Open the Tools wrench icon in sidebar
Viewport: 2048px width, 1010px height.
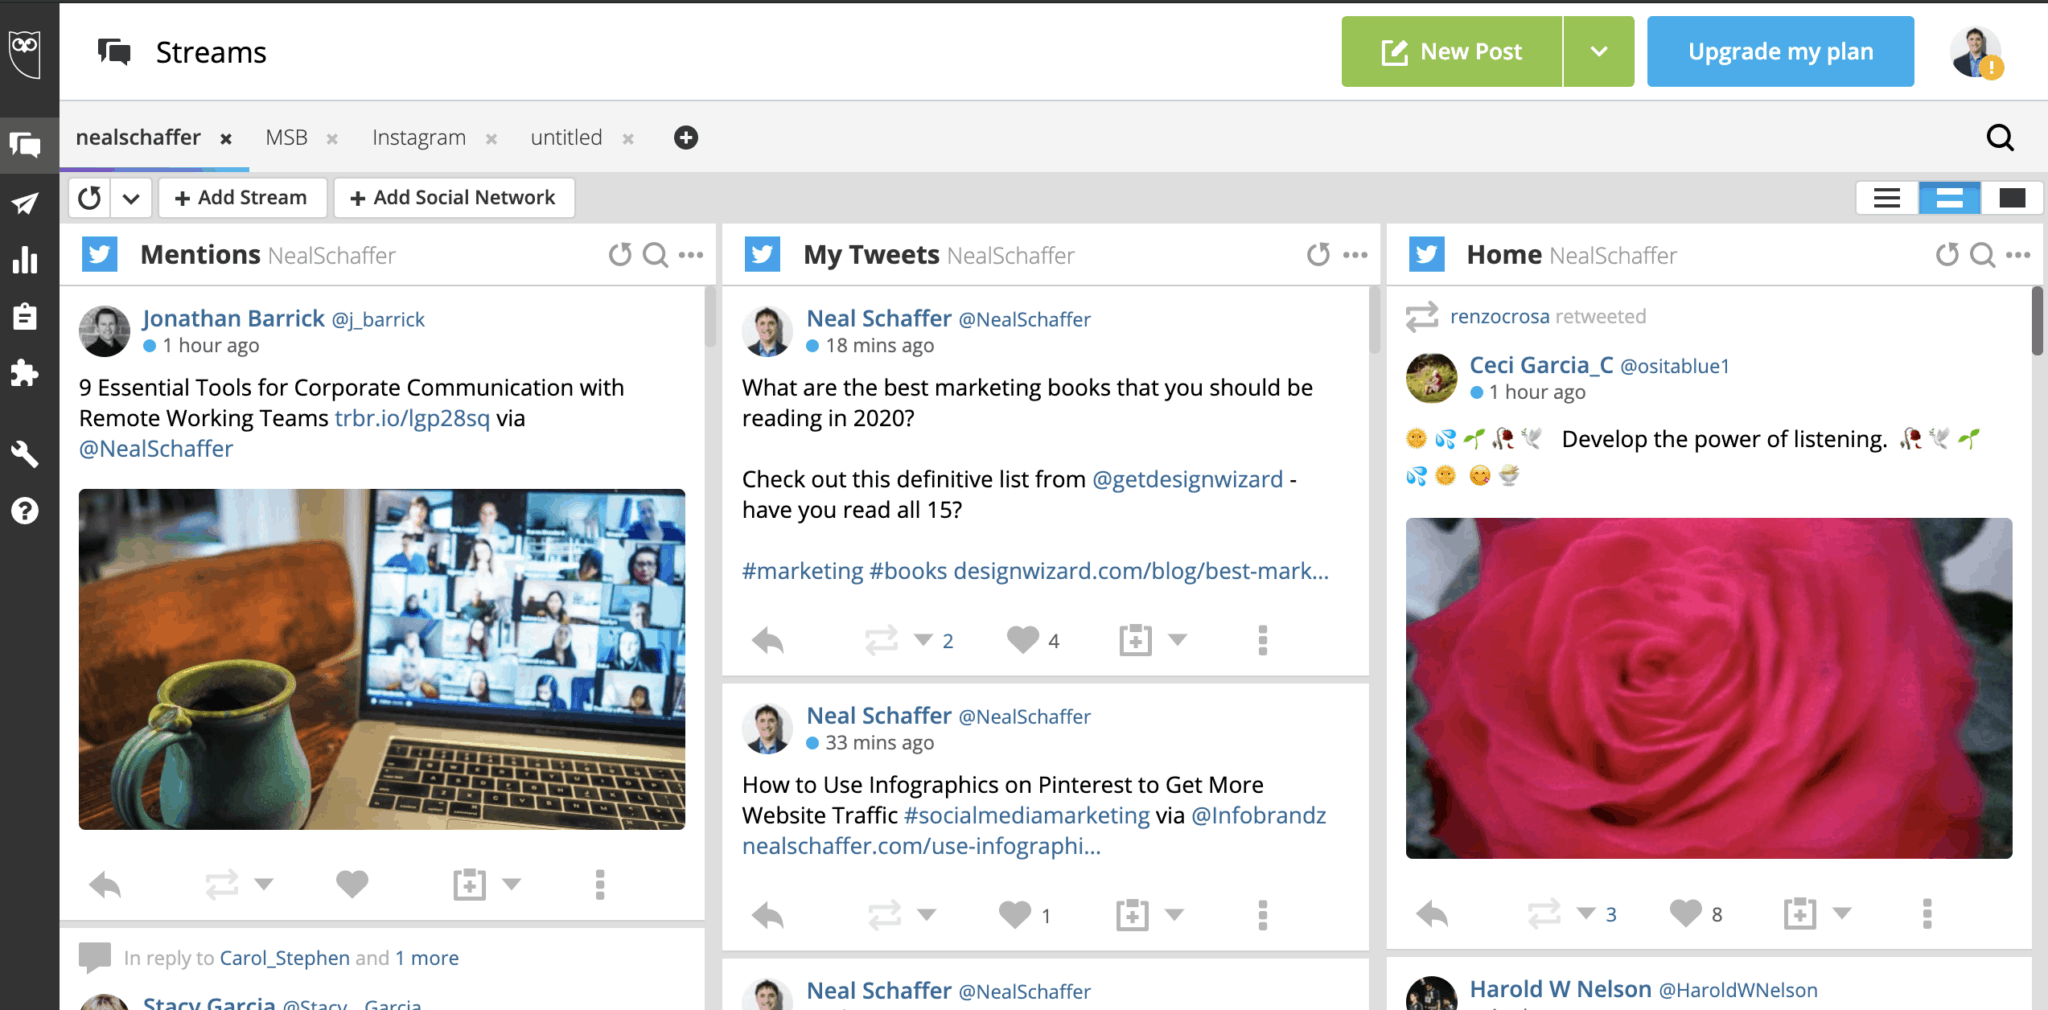pos(25,454)
